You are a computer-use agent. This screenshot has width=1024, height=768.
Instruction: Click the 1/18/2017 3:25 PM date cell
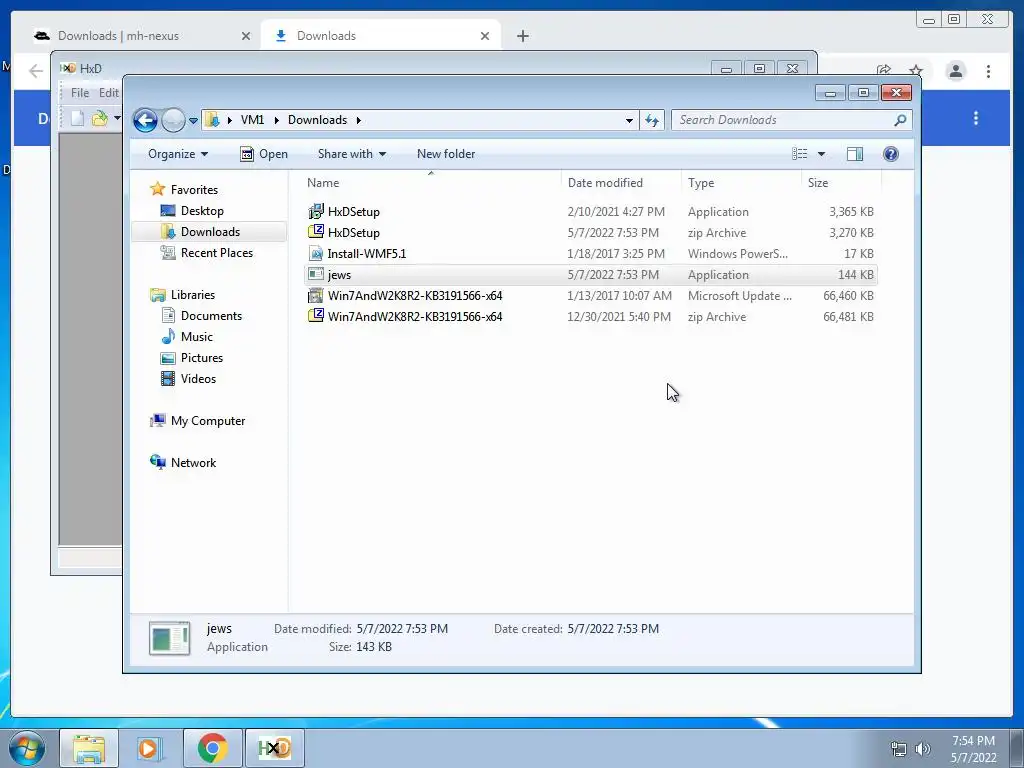(616, 254)
